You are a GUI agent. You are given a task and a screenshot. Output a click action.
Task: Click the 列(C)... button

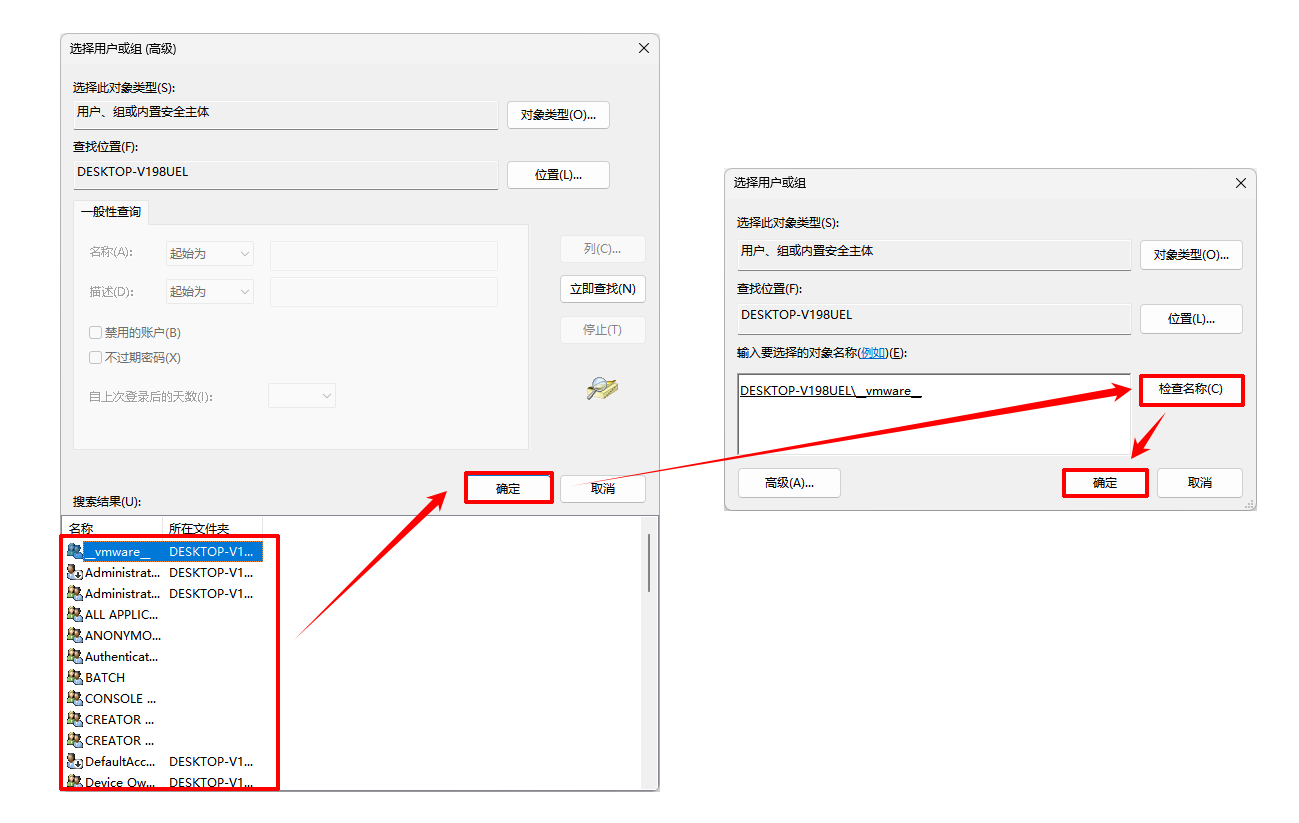coord(602,249)
